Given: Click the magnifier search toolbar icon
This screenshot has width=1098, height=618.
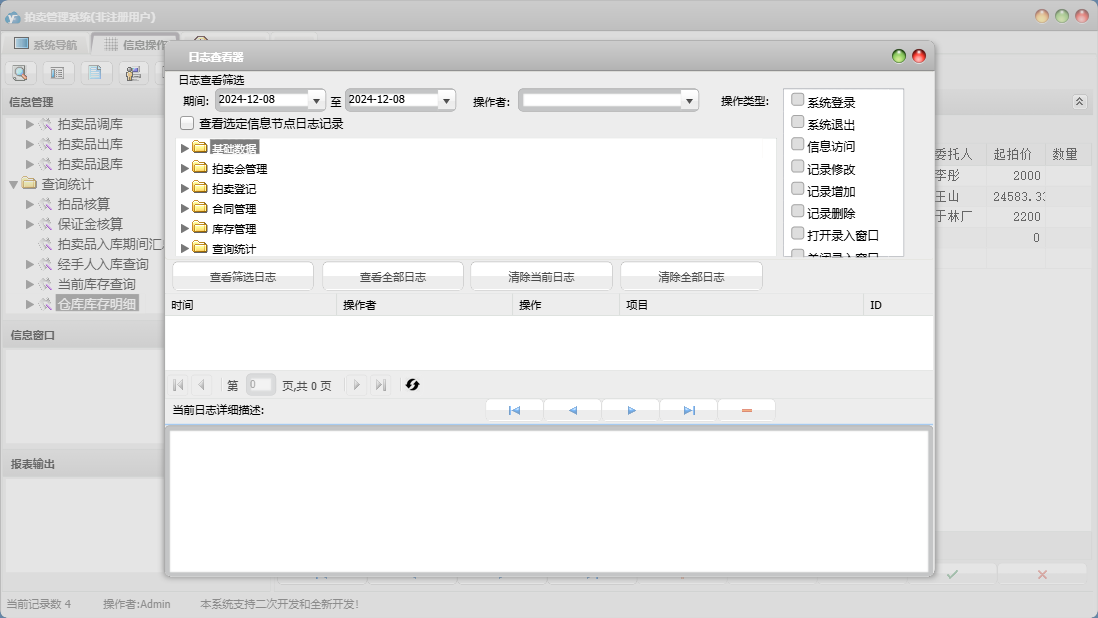Looking at the screenshot, I should (x=20, y=72).
